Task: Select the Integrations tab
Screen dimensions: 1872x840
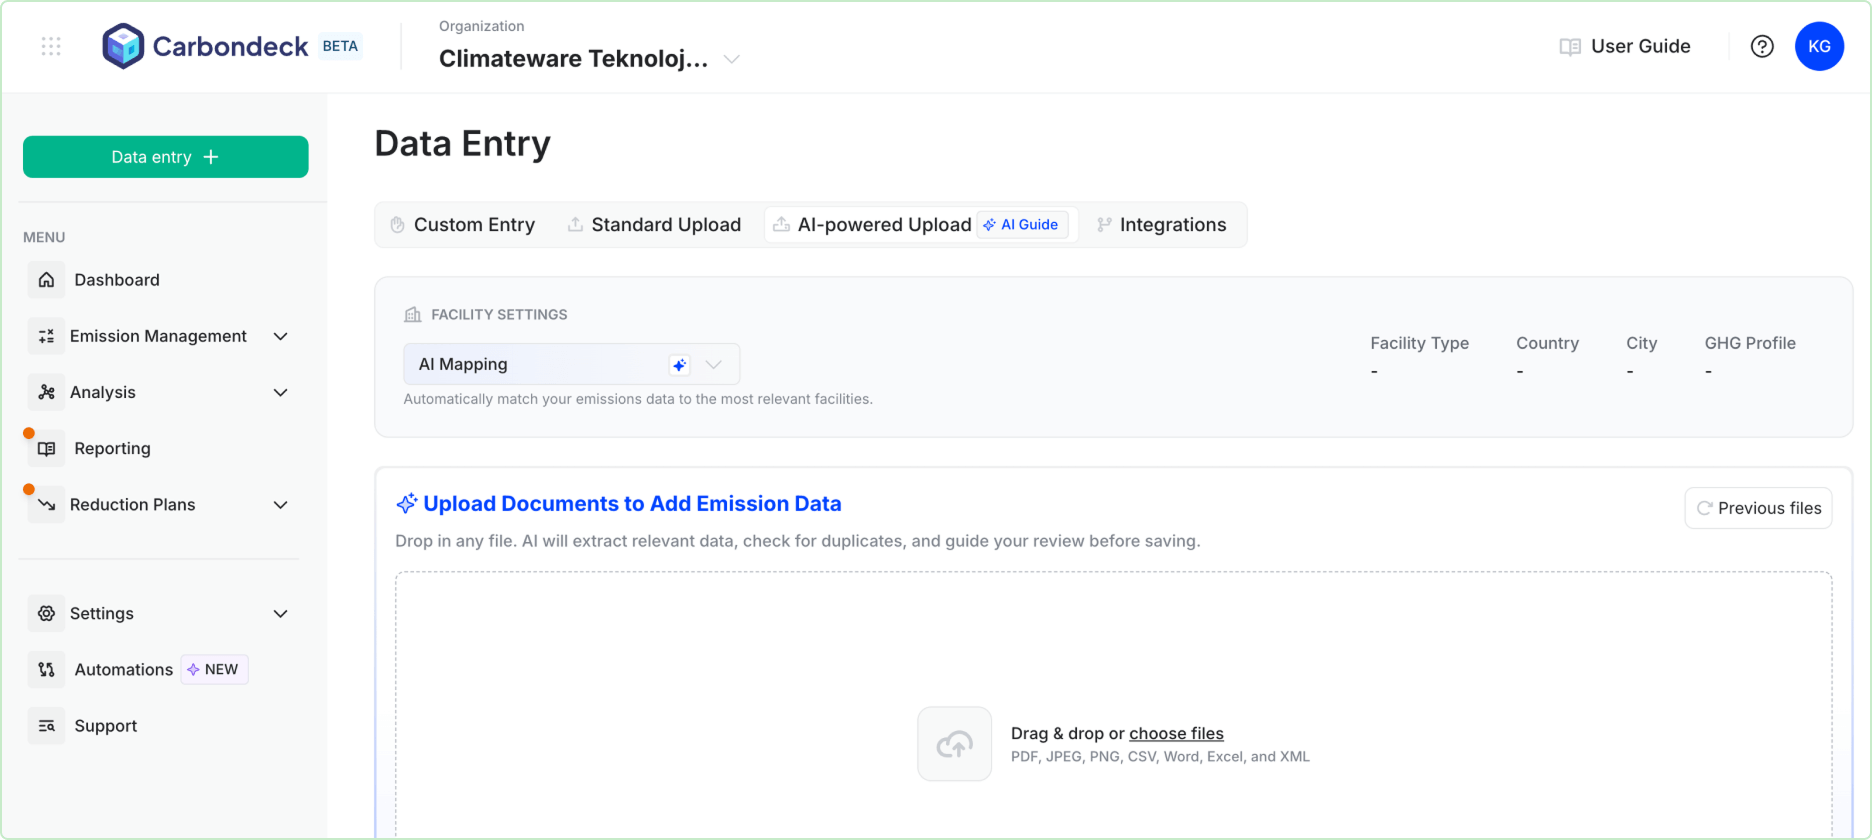Action: (1161, 225)
